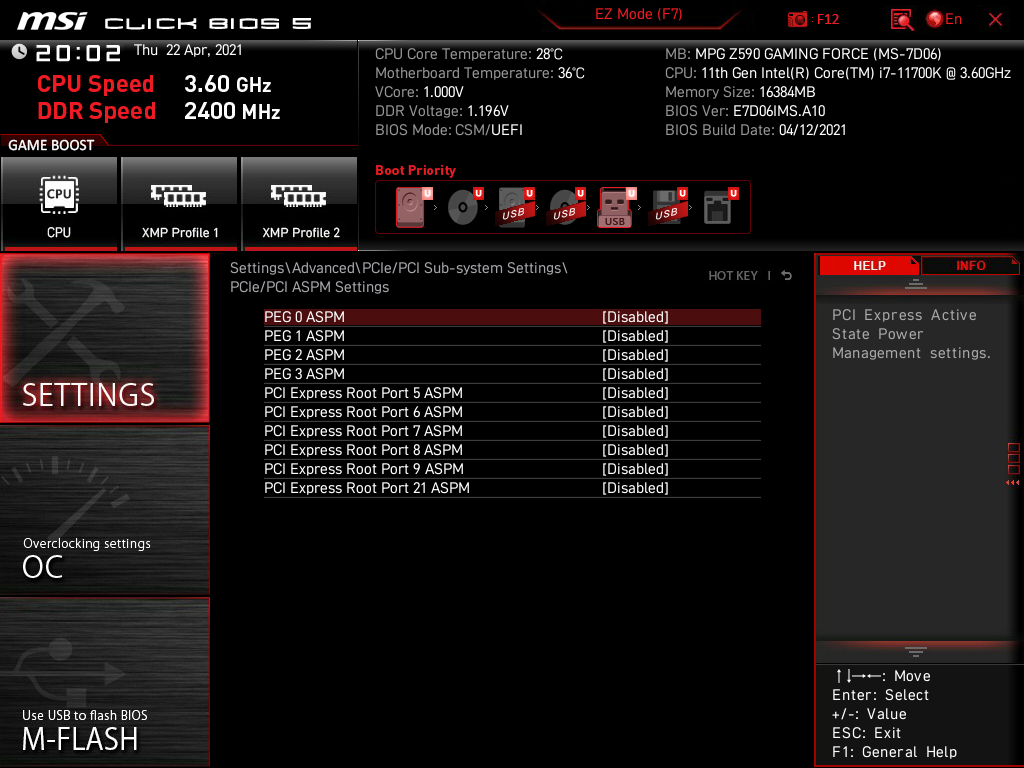Click the GAME BOOST label
Screen dimensions: 1024x768
click(x=51, y=145)
